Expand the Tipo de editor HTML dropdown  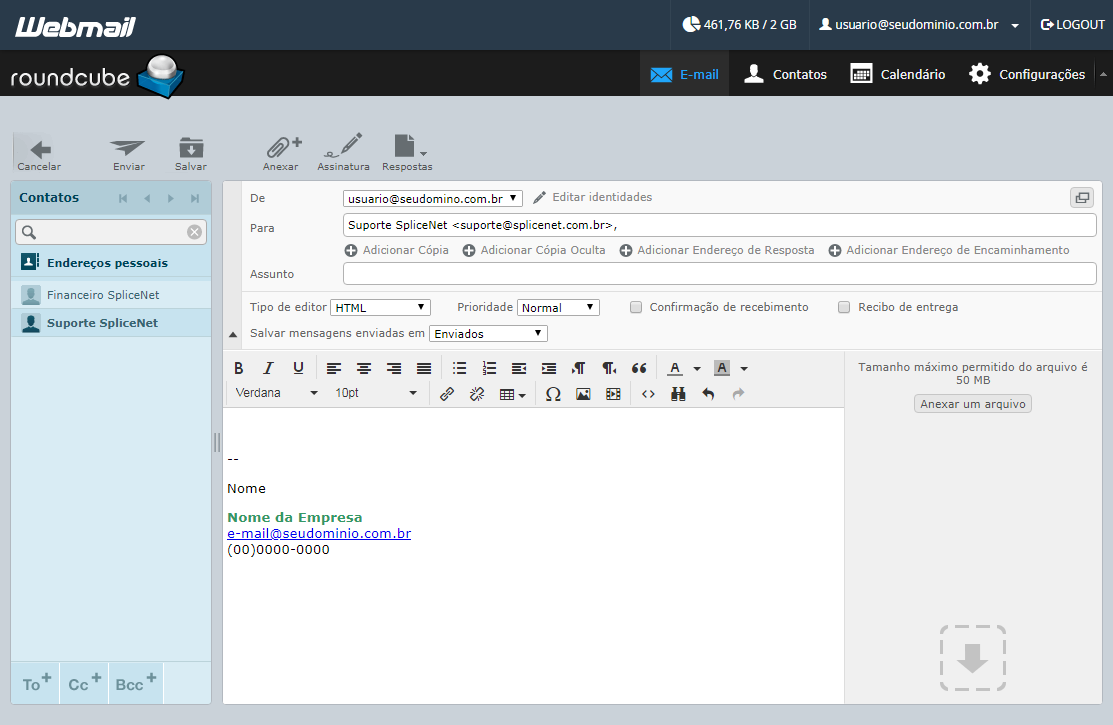380,307
